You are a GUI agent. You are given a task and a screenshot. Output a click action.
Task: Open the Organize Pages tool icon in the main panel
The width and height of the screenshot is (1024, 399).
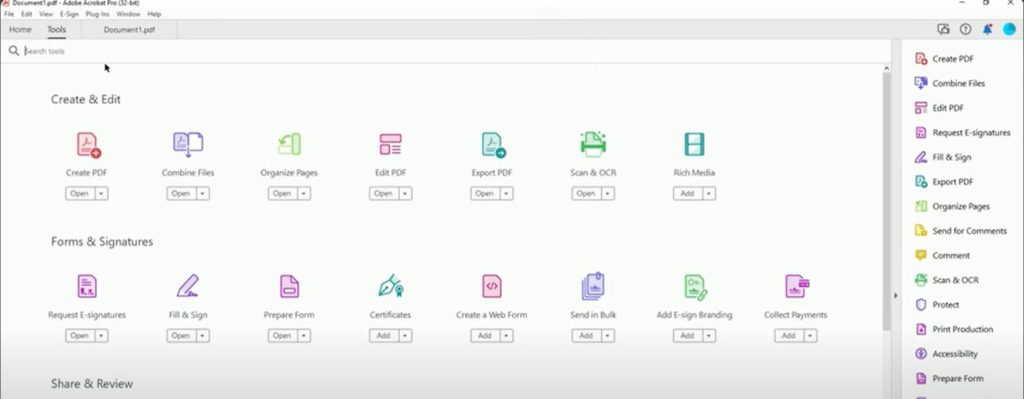click(x=289, y=144)
